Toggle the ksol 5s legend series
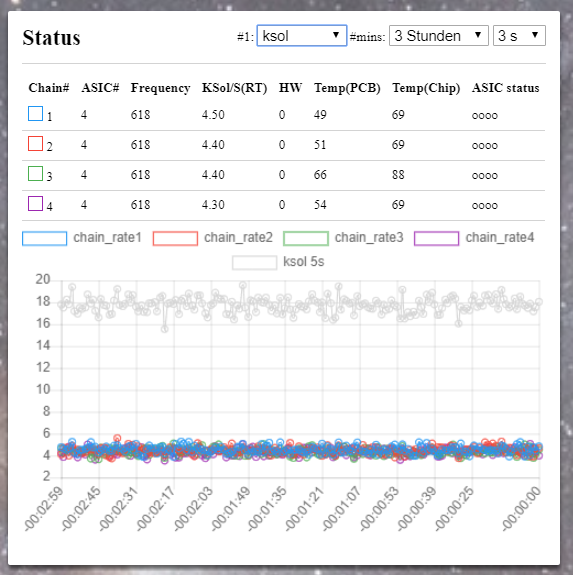Screen dimensions: 573x575 click(x=278, y=262)
